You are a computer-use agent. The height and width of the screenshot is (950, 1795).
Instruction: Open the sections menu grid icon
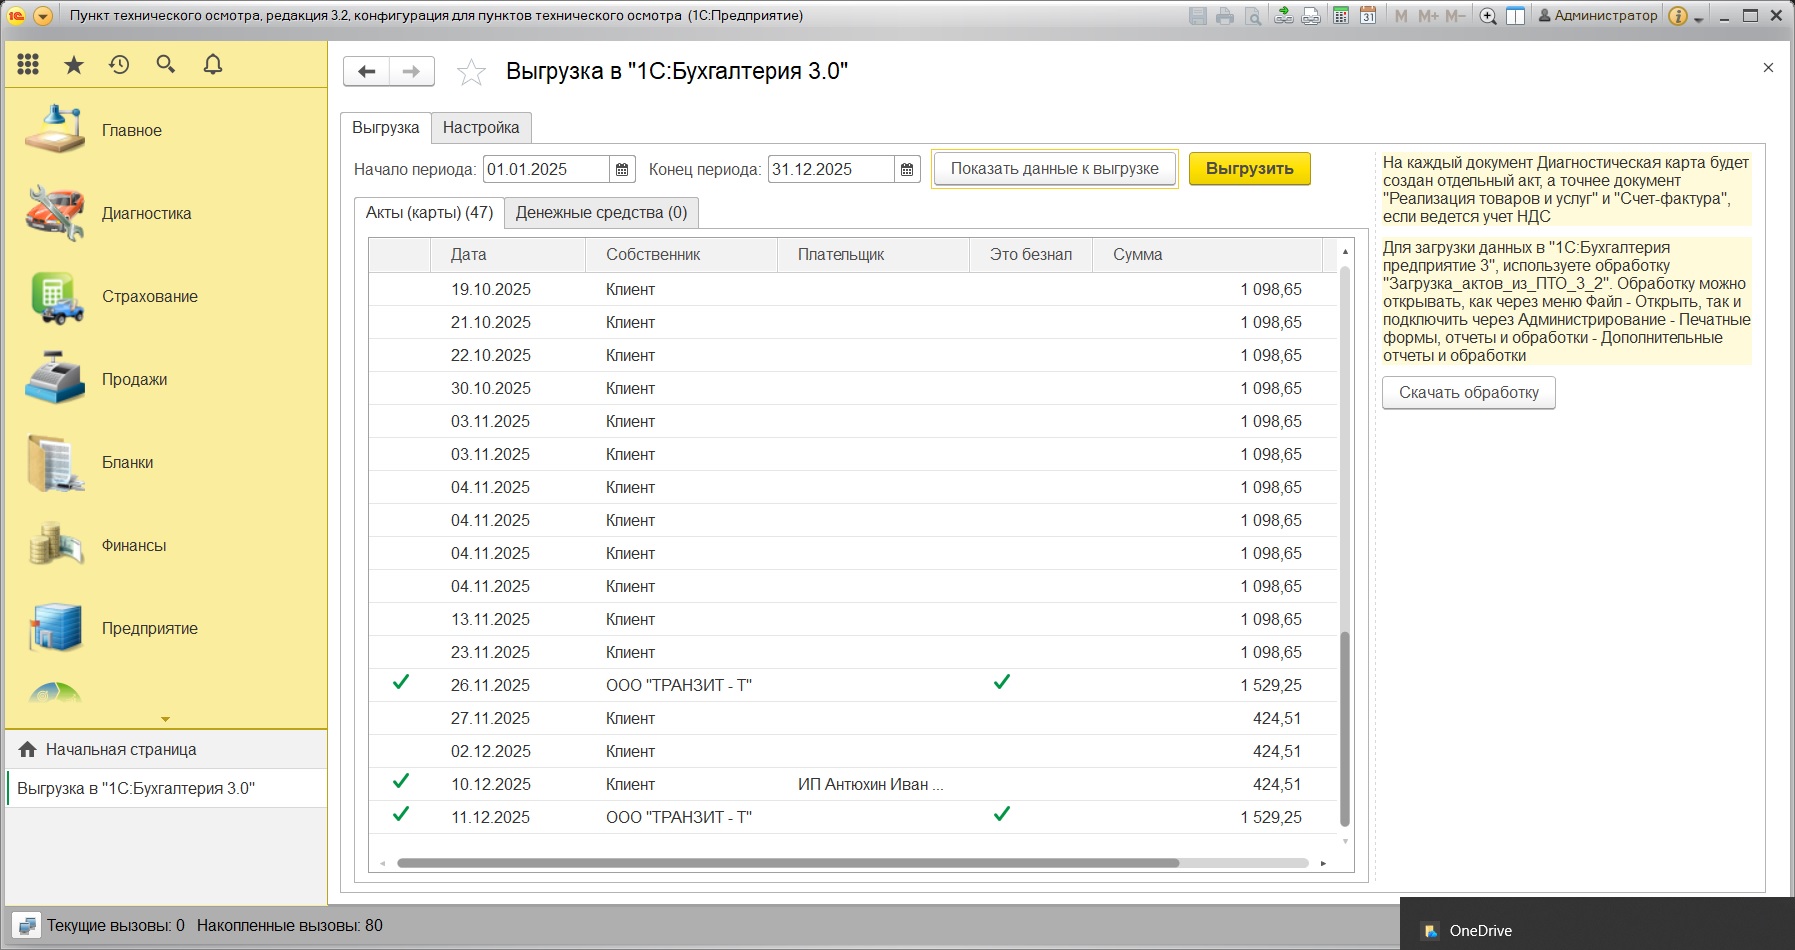tap(28, 65)
